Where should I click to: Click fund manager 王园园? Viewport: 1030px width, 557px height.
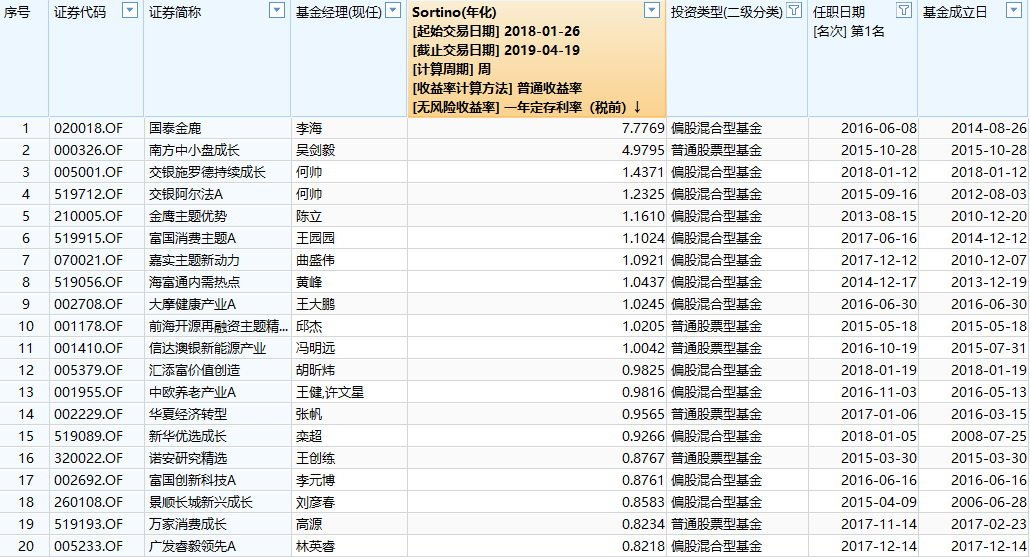315,238
